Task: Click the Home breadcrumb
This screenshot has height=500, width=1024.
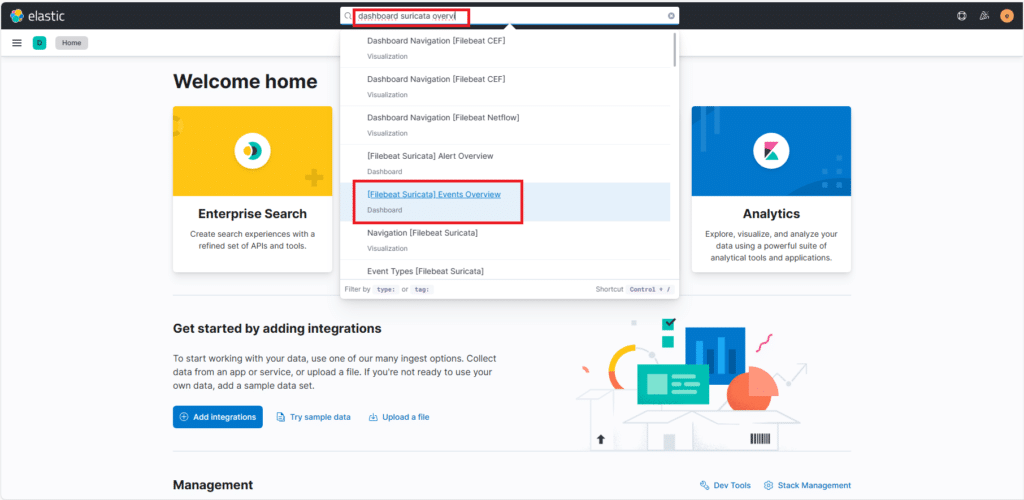Action: (x=70, y=43)
